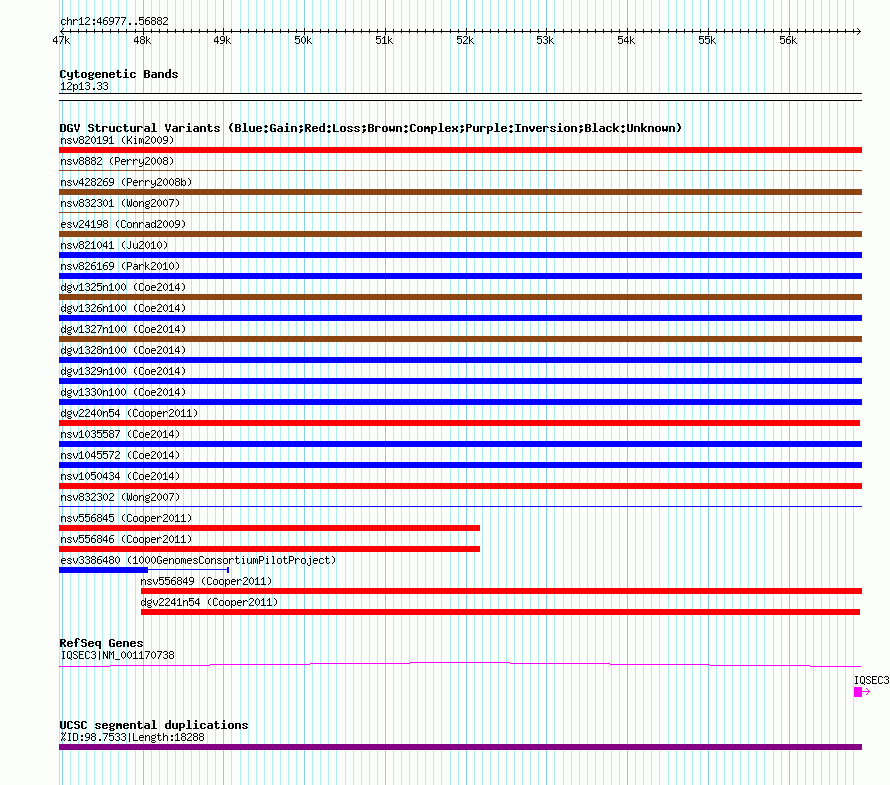The image size is (890, 785).
Task: Click the thick blue esv3386480 segment
Action: click(103, 570)
